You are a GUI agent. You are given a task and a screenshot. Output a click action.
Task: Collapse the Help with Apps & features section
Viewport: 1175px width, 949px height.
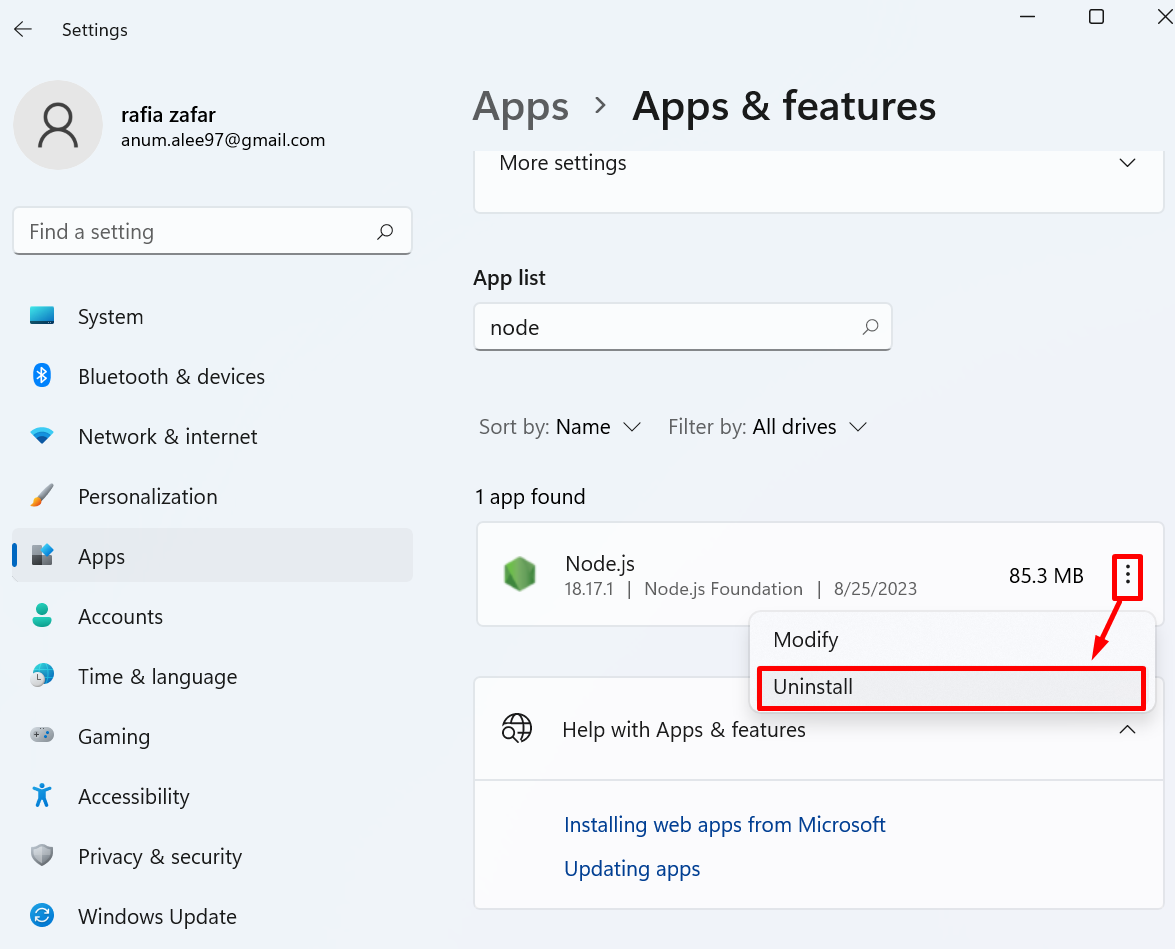click(1127, 729)
